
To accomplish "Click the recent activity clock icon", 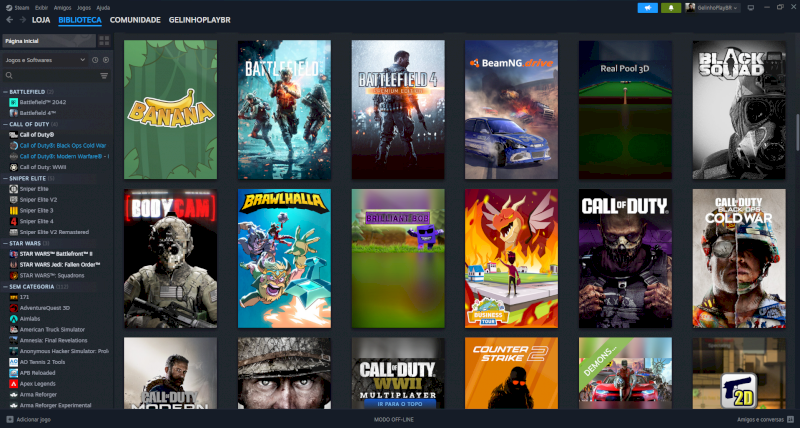I will tap(95, 60).
